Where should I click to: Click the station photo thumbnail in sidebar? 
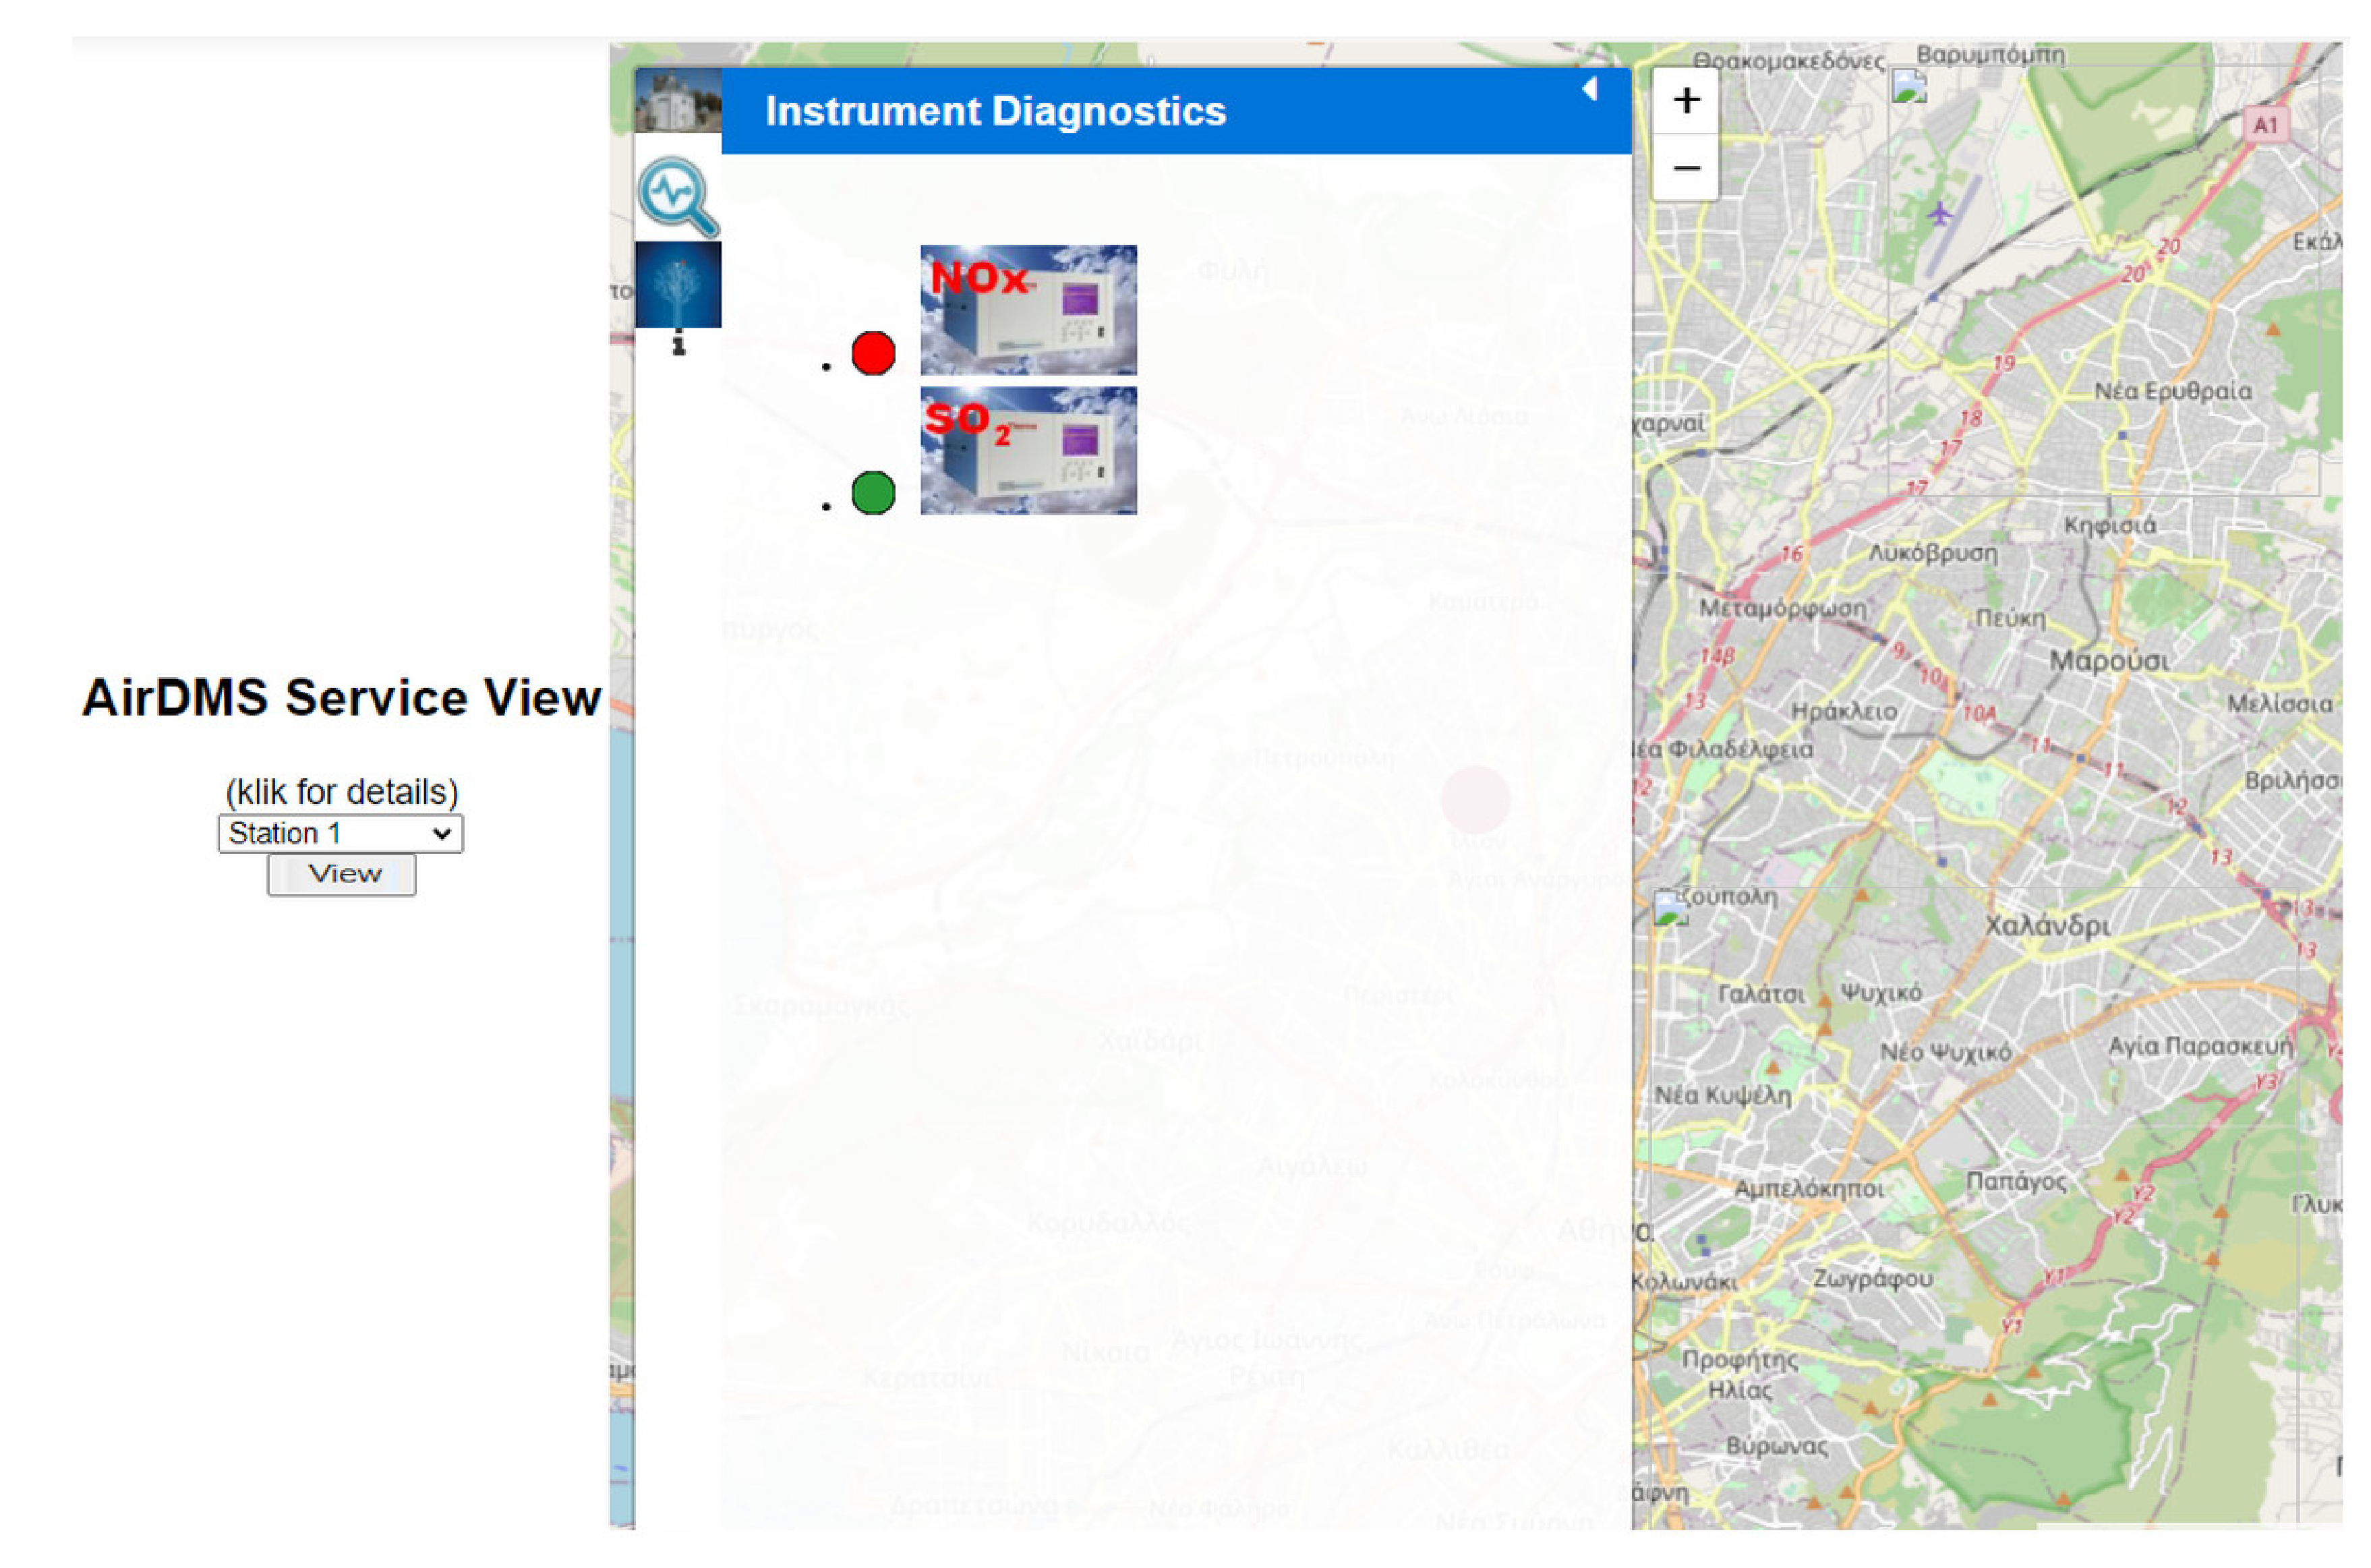[678, 100]
